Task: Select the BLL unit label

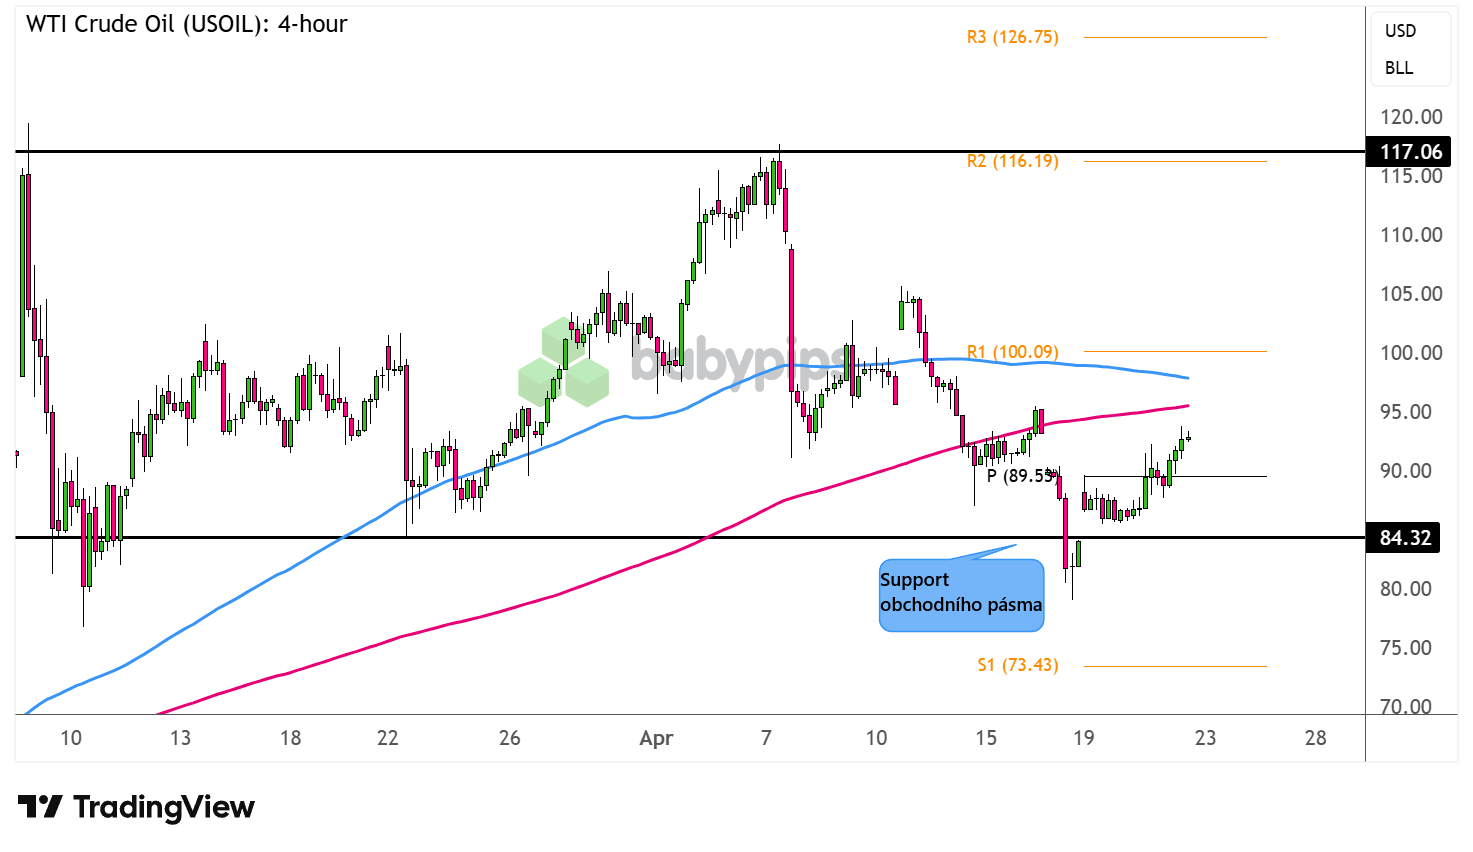Action: [1399, 68]
